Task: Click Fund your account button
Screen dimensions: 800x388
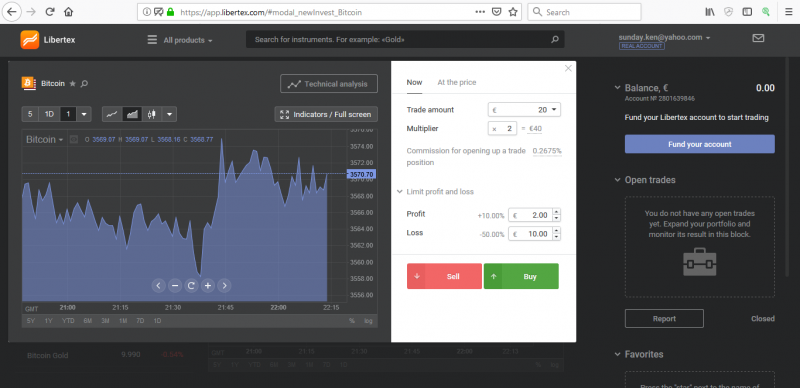Action: coord(699,144)
